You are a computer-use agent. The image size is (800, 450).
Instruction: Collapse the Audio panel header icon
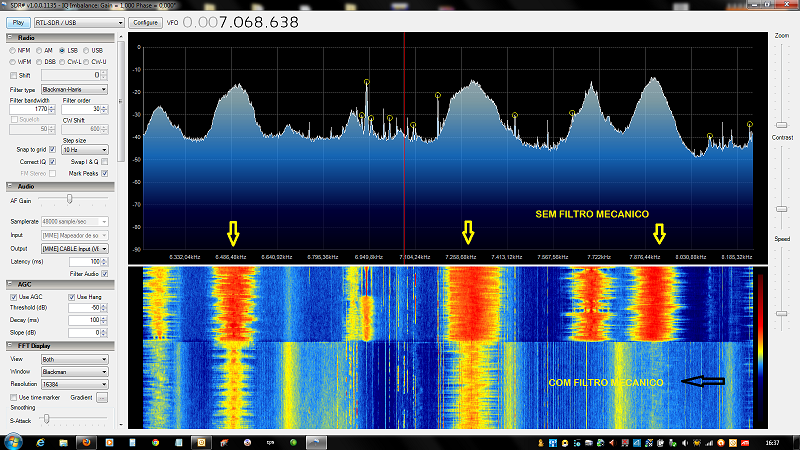point(11,186)
